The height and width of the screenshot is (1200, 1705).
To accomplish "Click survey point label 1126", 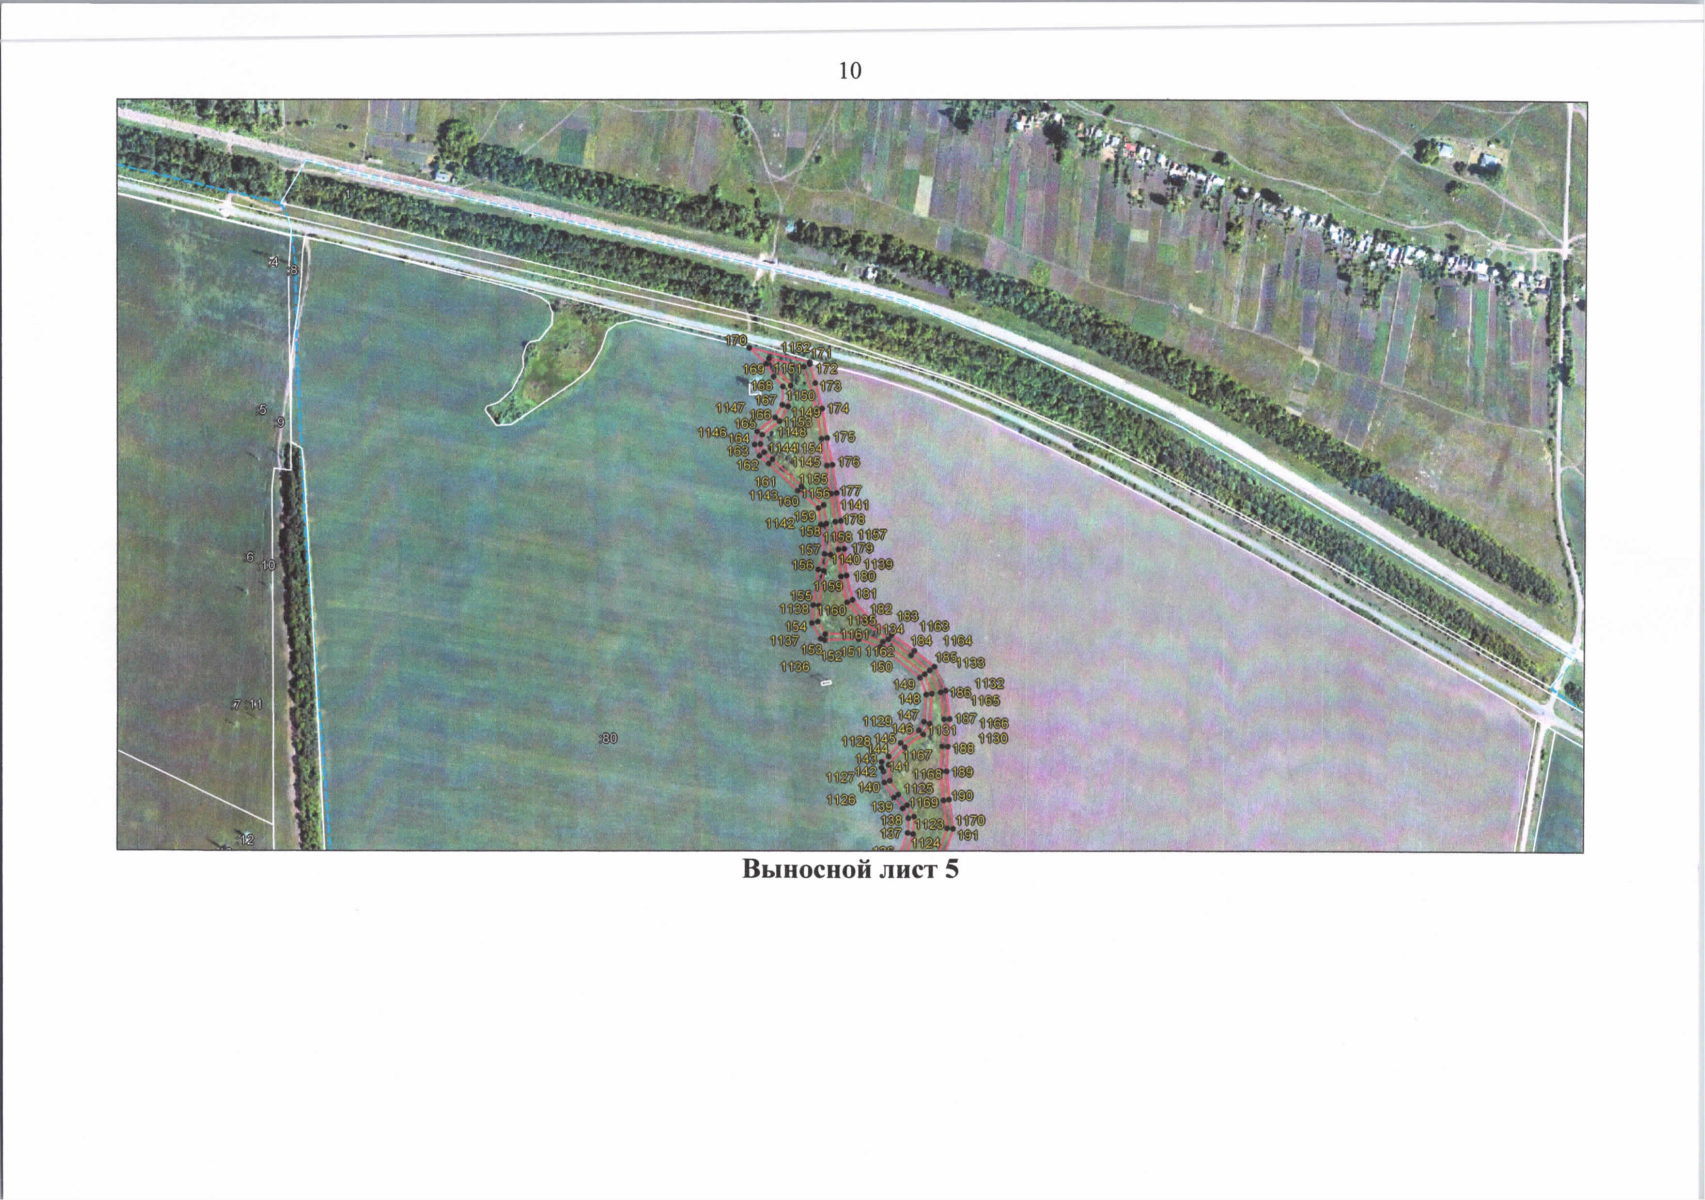I will coord(841,799).
